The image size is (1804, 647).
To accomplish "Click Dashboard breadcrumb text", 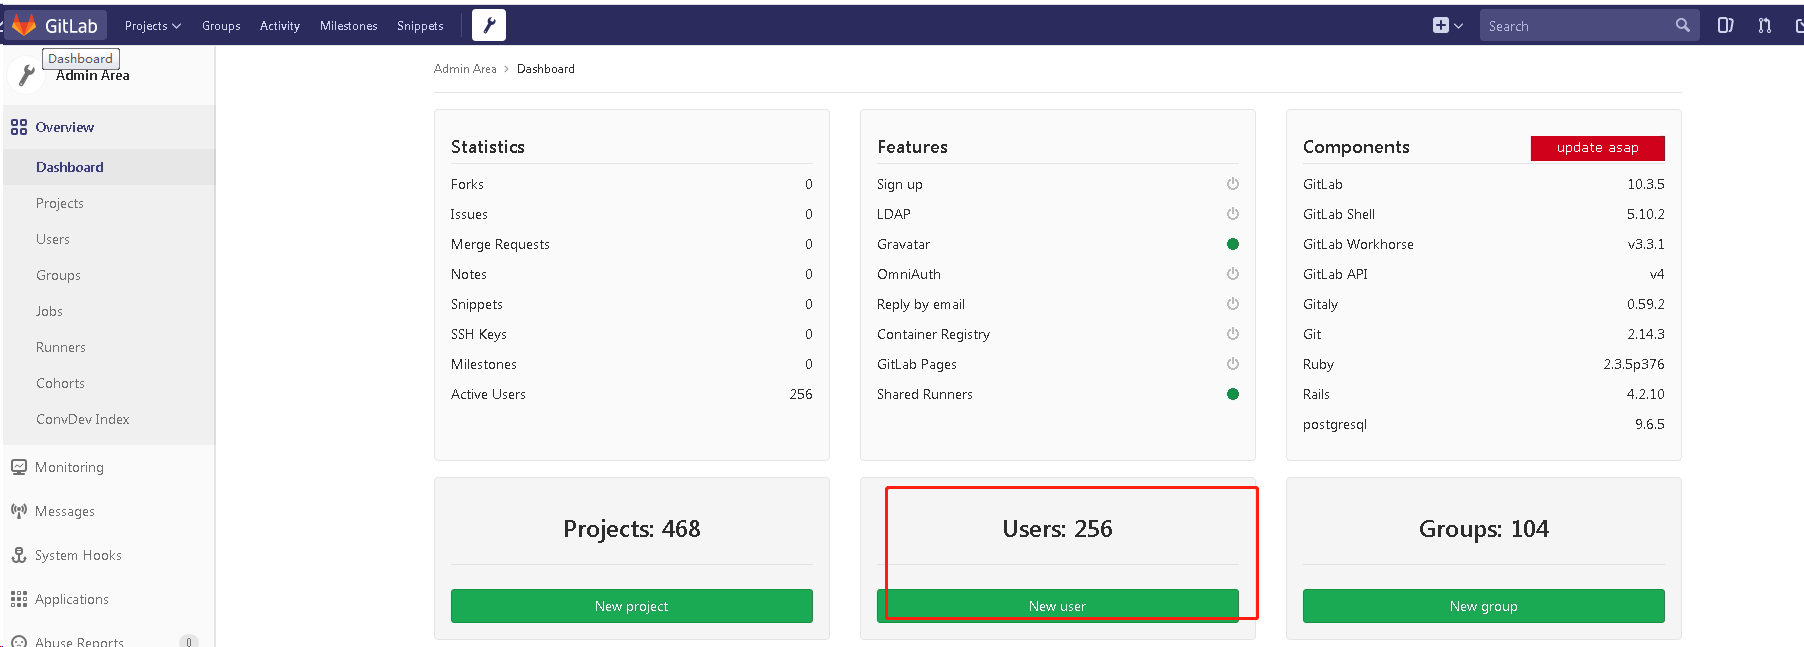I will point(546,69).
